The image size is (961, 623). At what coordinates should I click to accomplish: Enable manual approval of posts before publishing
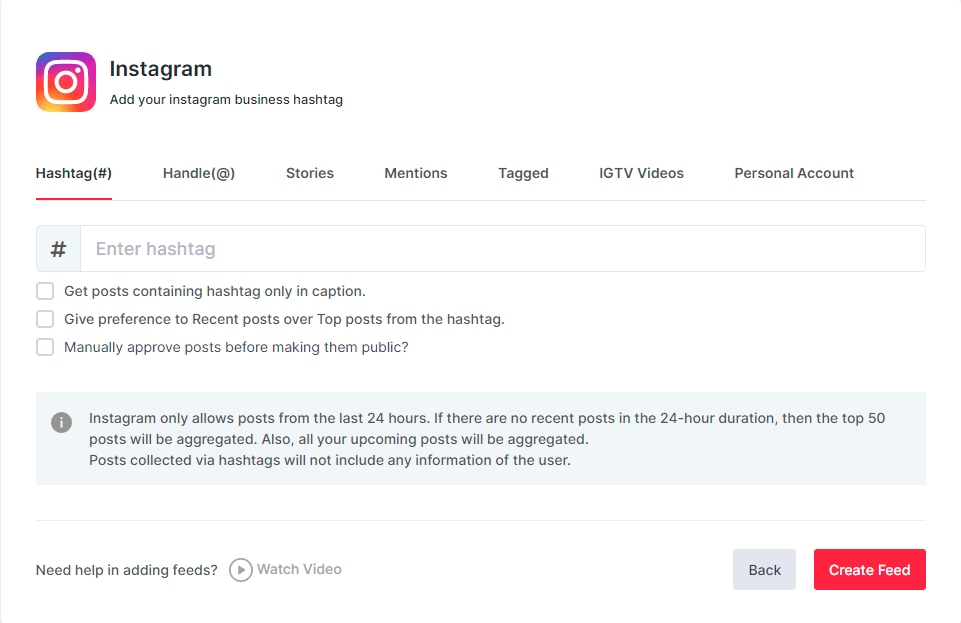click(x=43, y=346)
